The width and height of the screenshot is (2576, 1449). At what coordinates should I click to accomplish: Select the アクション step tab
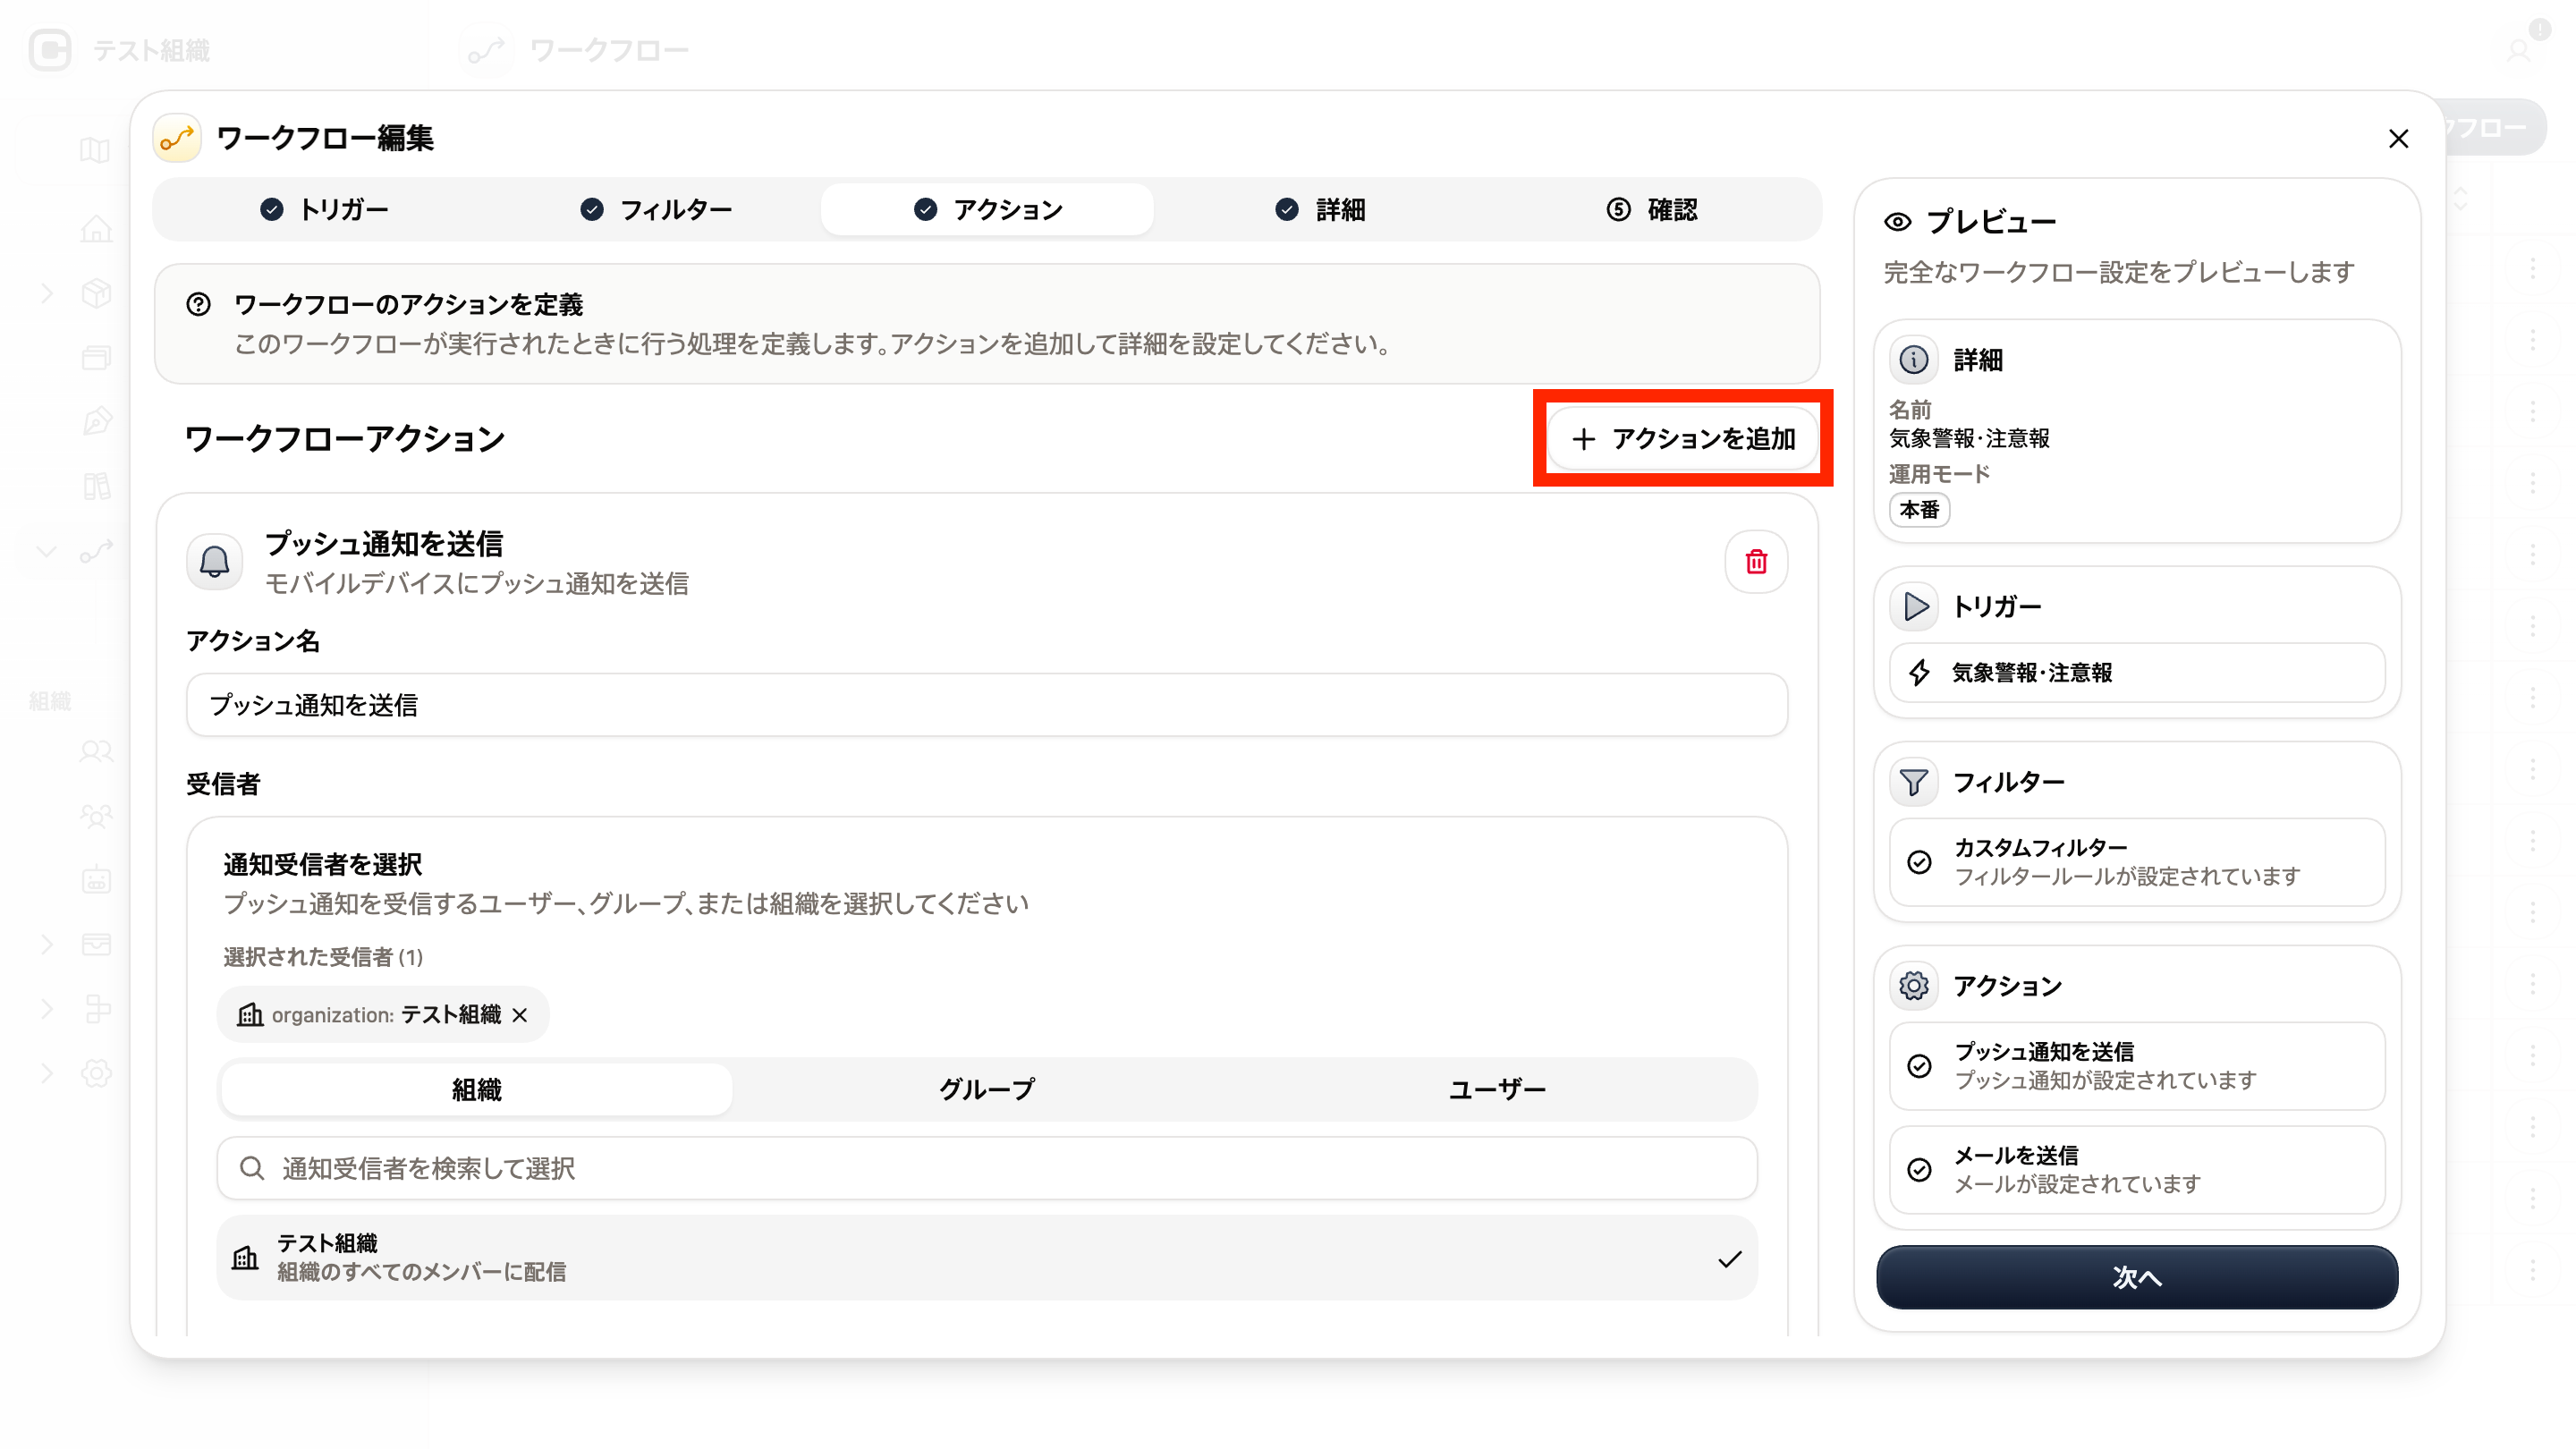987,210
